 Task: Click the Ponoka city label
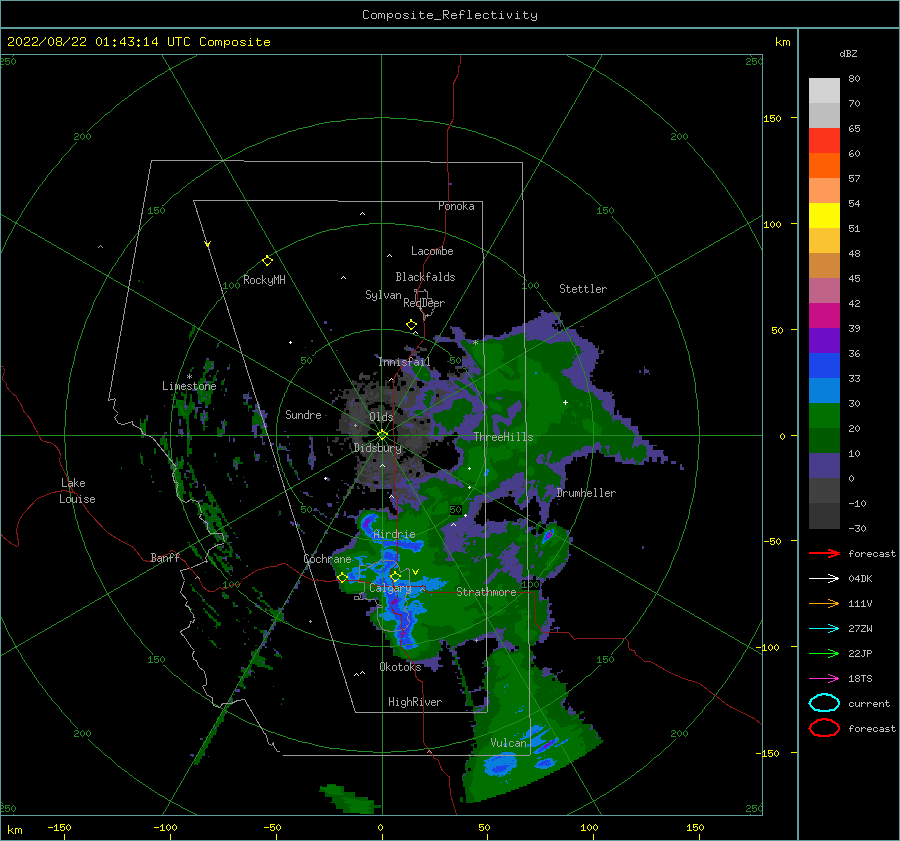[x=456, y=207]
